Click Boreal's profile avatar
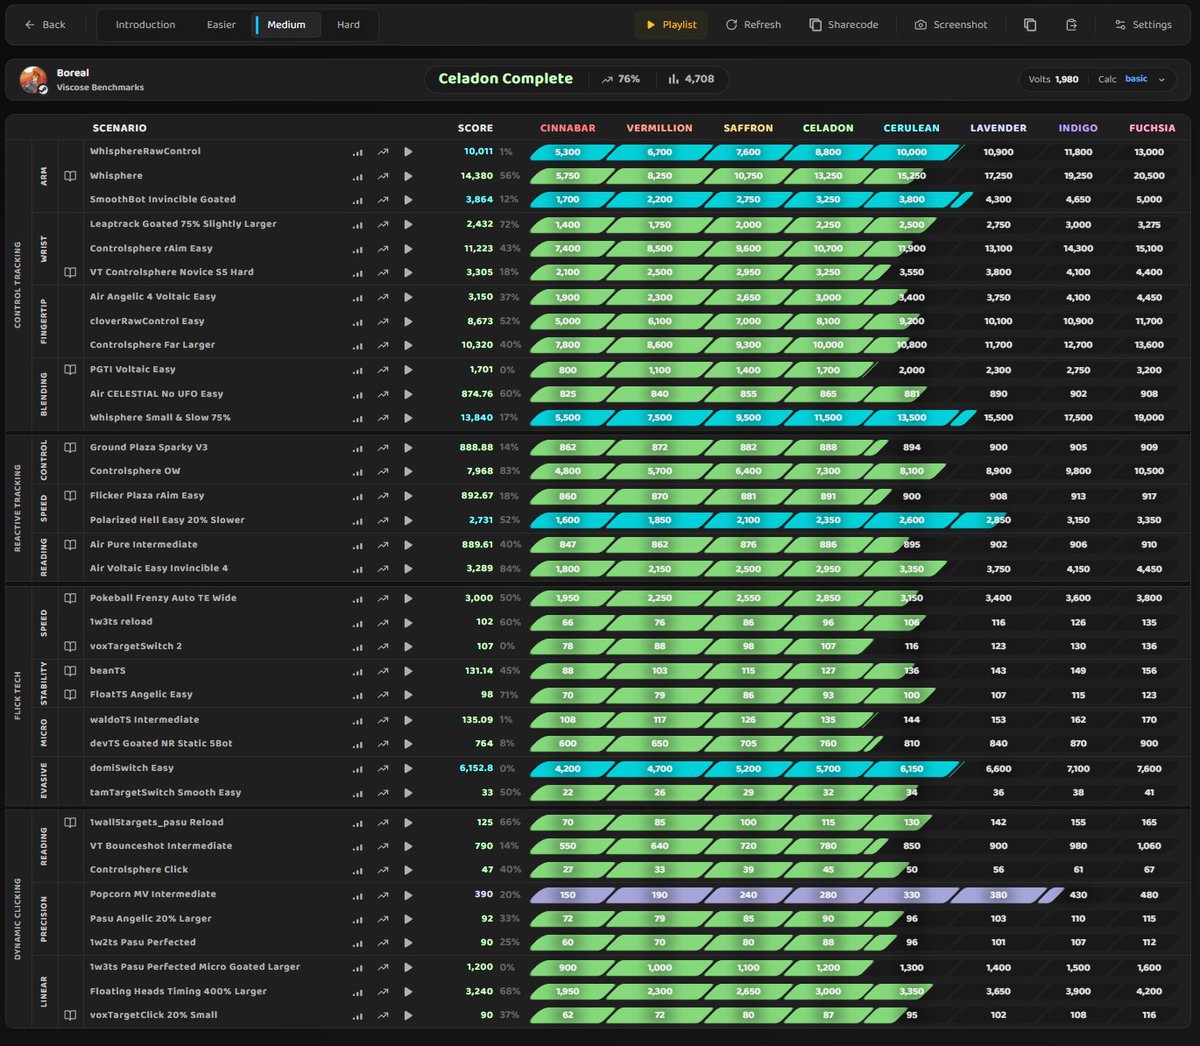This screenshot has width=1200, height=1046. 34,80
